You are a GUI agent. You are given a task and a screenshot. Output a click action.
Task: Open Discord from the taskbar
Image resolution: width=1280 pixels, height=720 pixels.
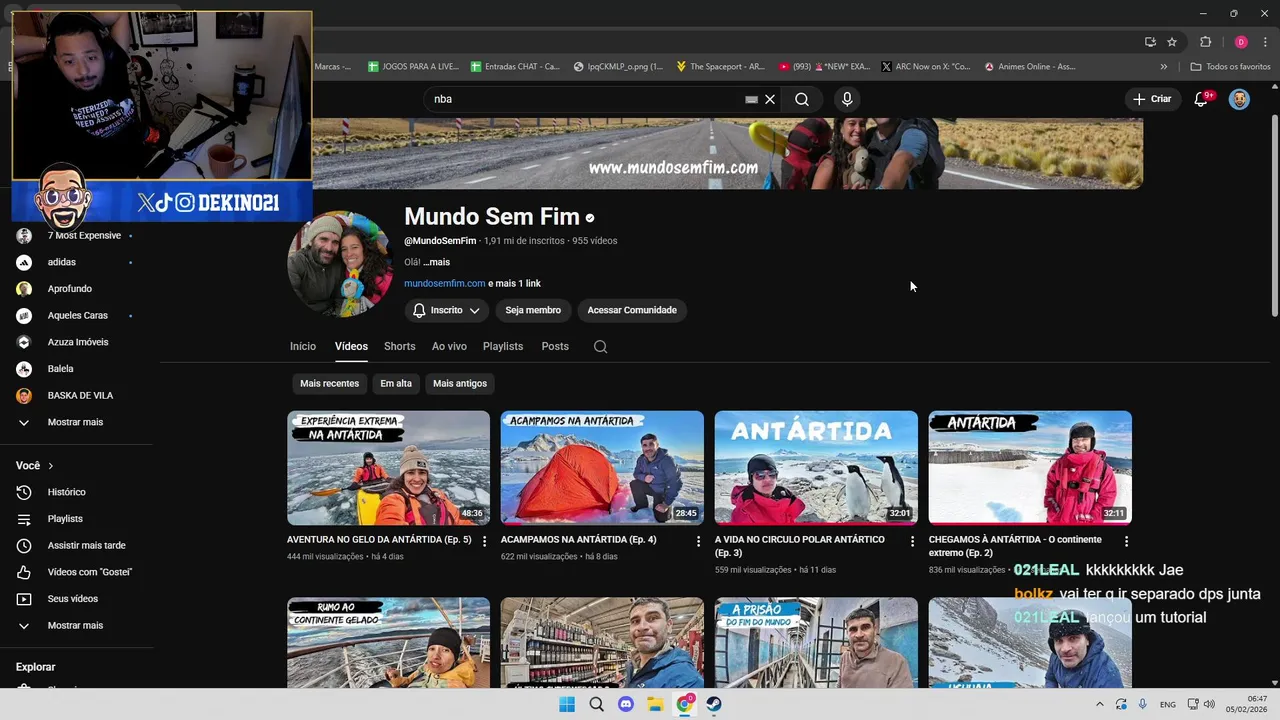point(626,704)
